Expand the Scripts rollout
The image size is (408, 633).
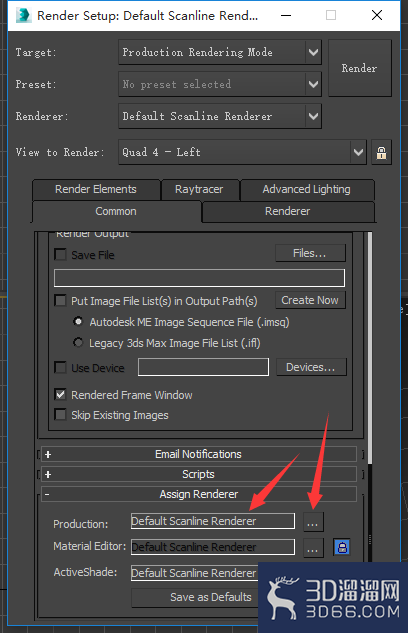(x=199, y=474)
